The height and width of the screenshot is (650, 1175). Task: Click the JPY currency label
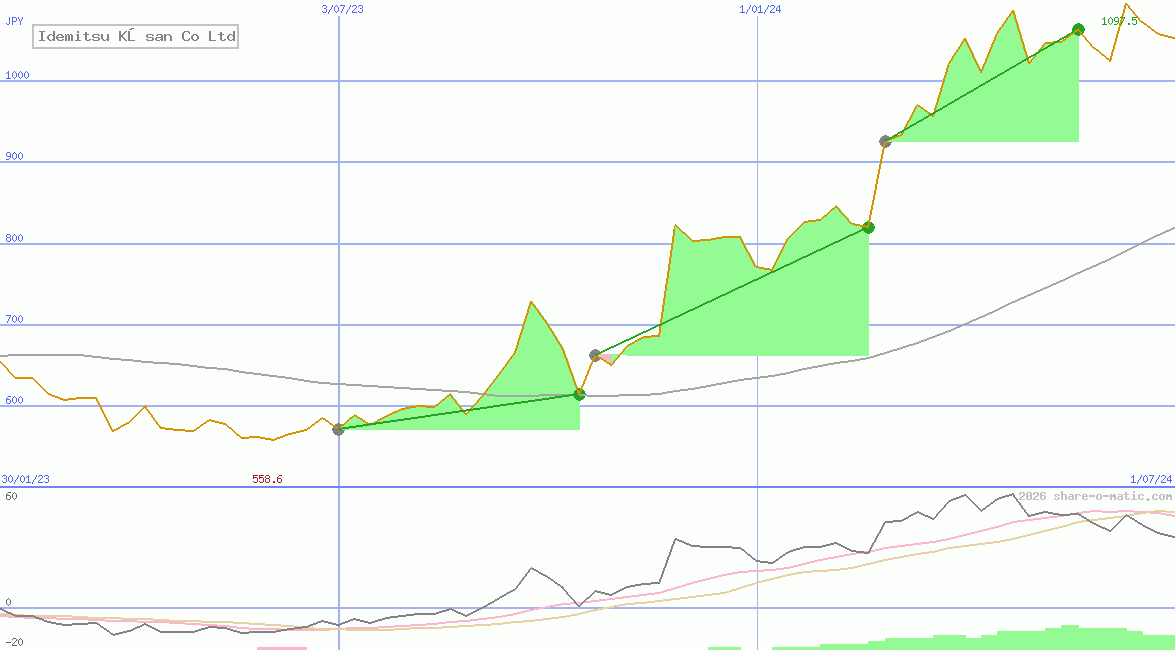tap(15, 21)
